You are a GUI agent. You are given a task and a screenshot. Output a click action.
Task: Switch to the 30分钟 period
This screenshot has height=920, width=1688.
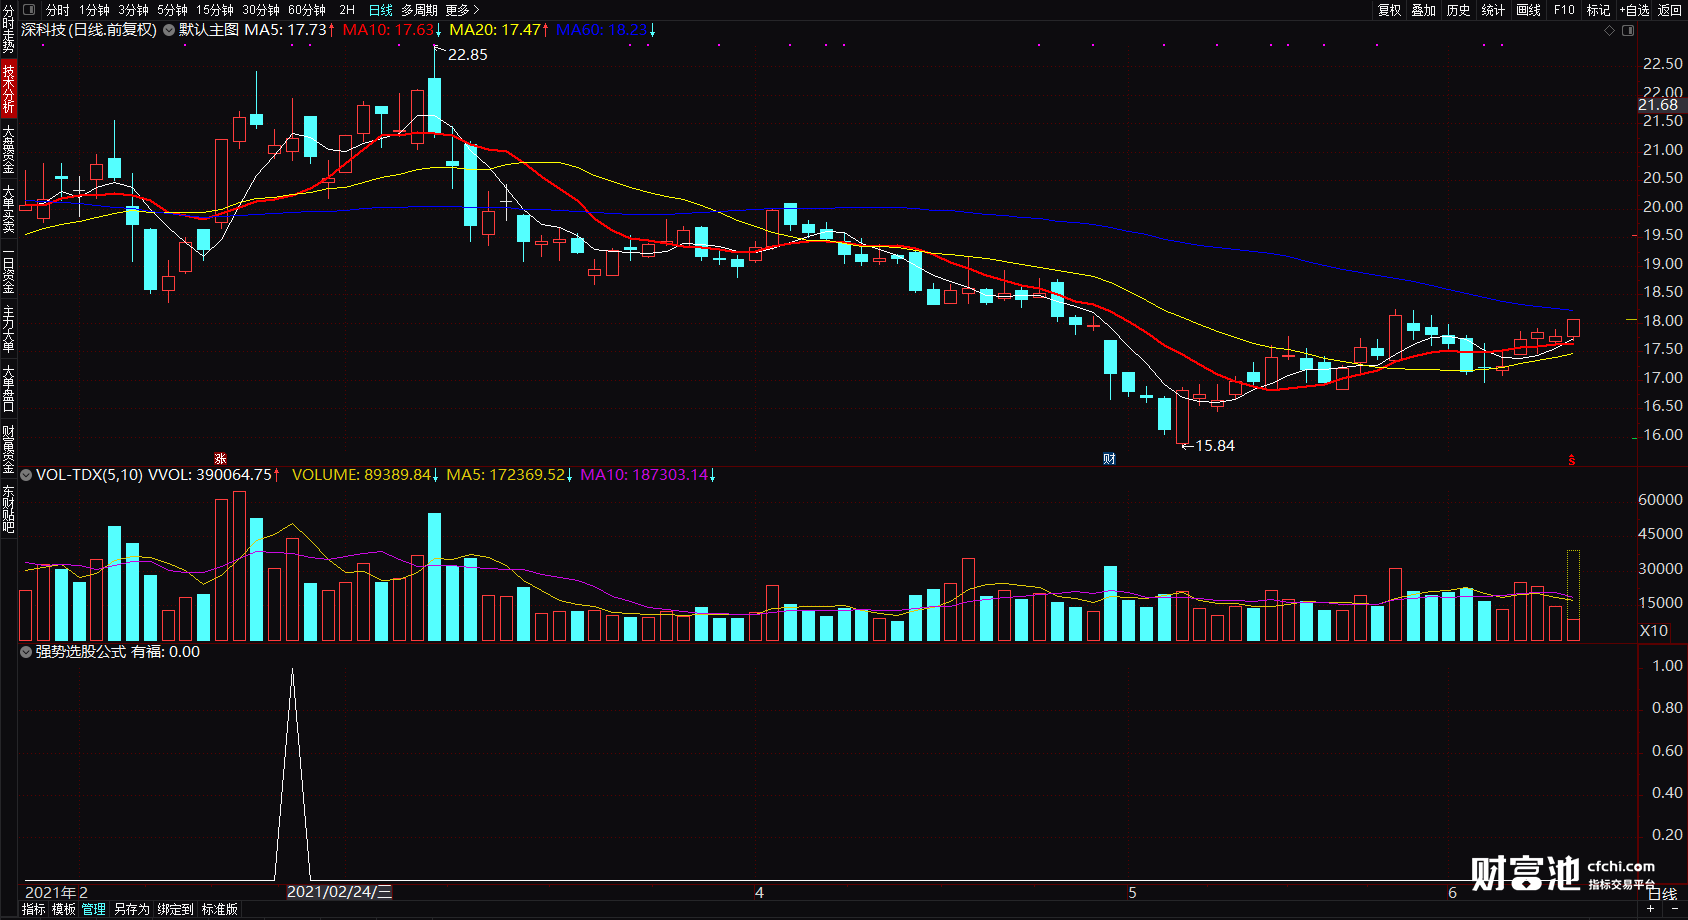[261, 10]
